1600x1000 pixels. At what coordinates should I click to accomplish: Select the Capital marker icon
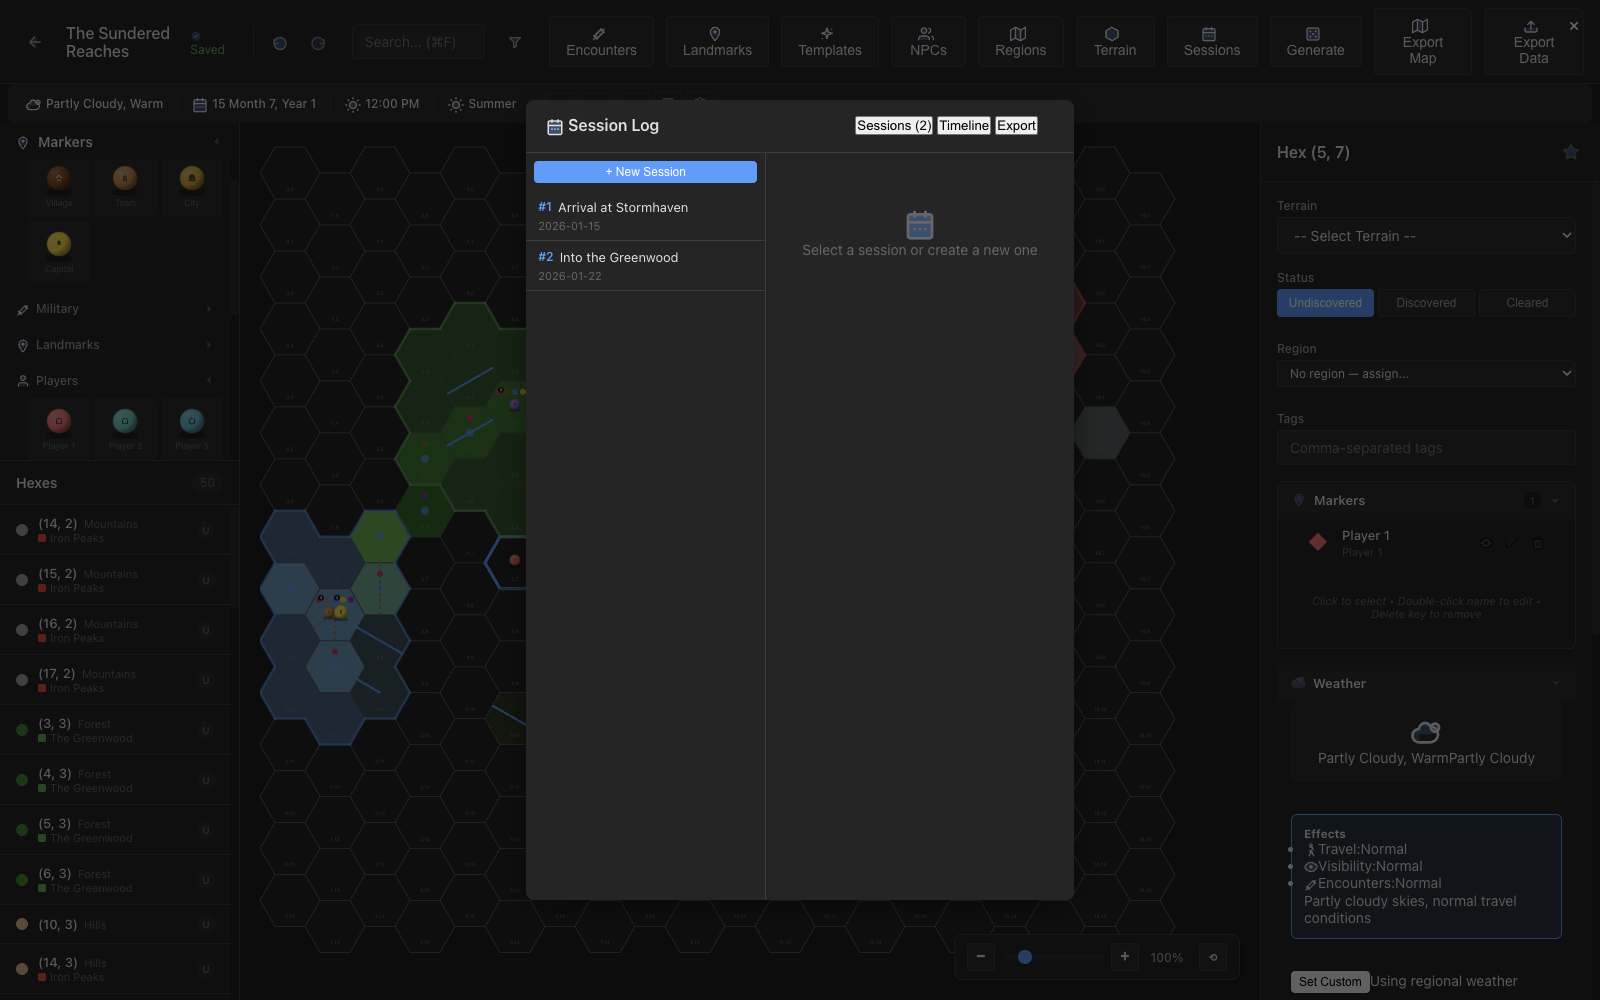tap(59, 252)
